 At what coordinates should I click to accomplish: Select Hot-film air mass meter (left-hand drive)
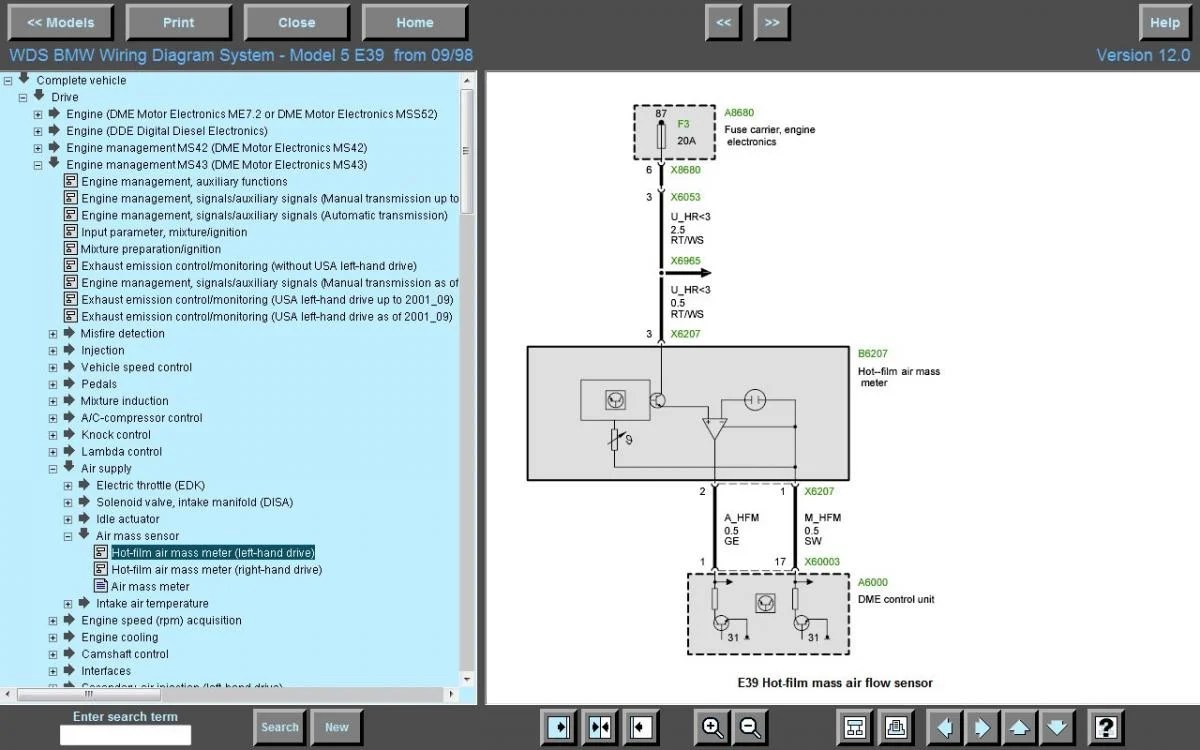click(213, 553)
